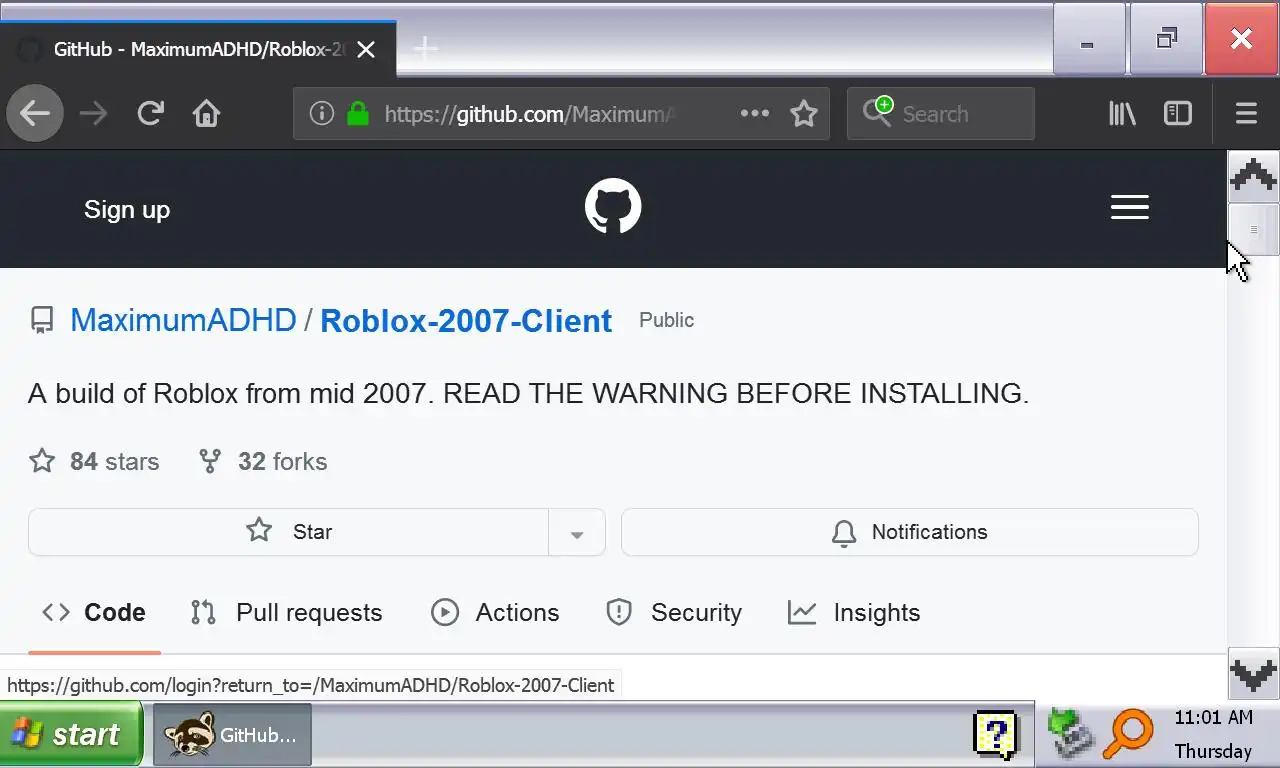1280x768 pixels.
Task: Toggle the browser sidebar view
Action: pyautogui.click(x=1178, y=113)
